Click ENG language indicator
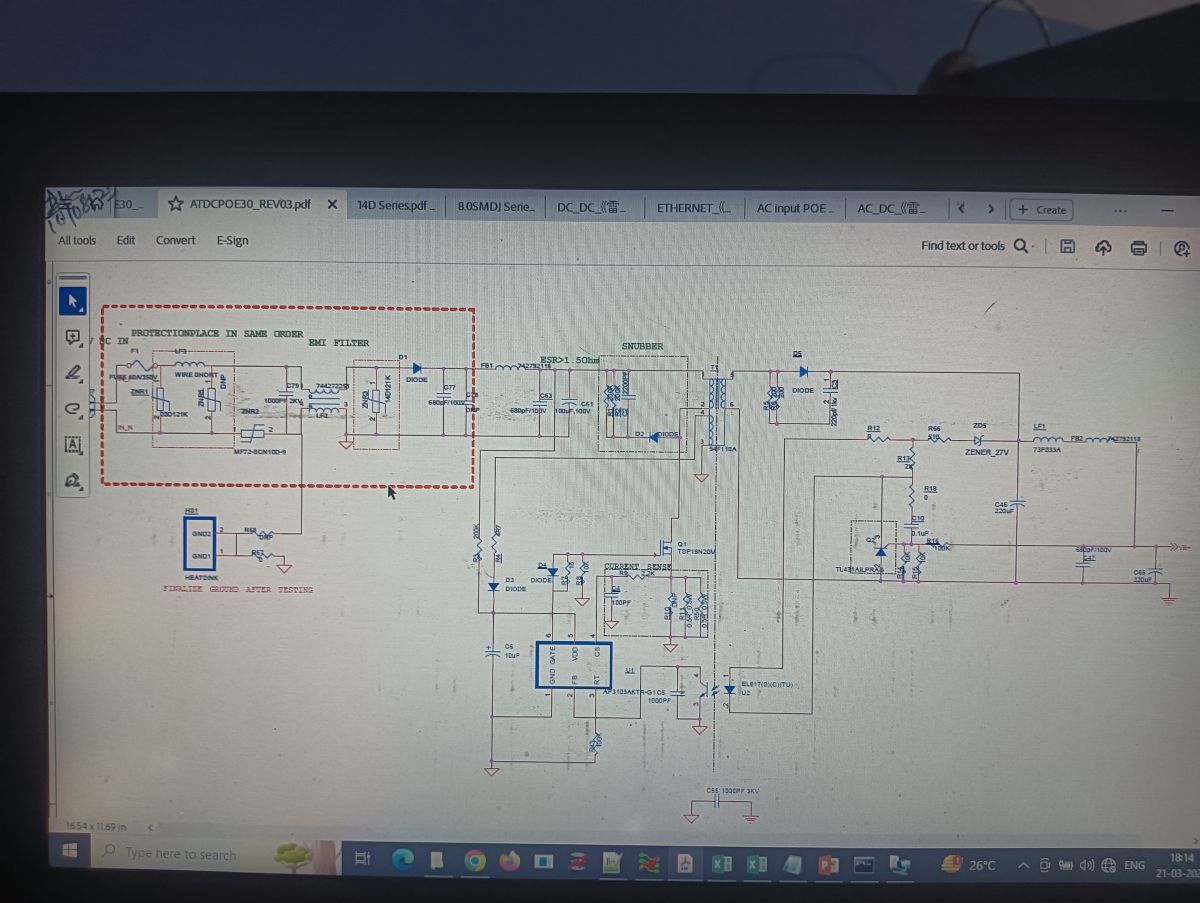Screen dimensions: 1200x903 coord(1134,865)
